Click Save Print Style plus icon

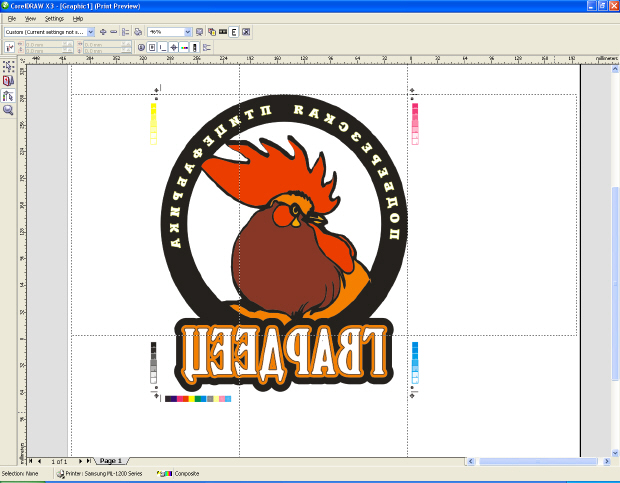[x=103, y=32]
